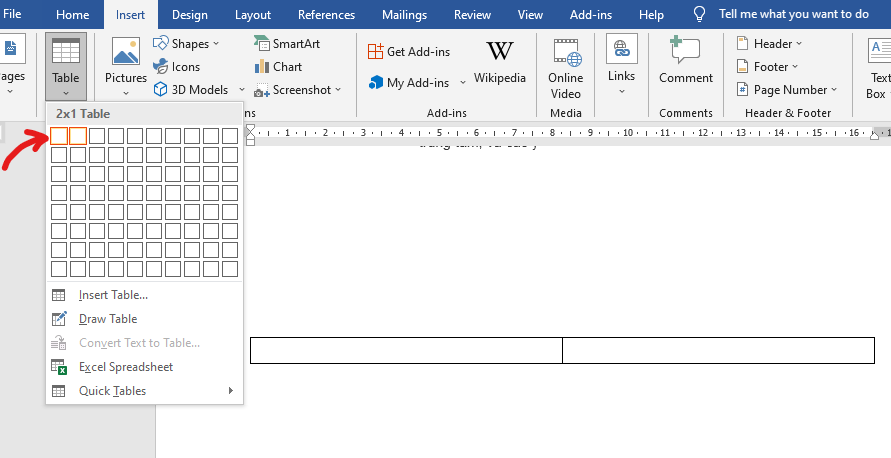The height and width of the screenshot is (458, 891).
Task: Switch to the Design tab
Action: point(190,15)
